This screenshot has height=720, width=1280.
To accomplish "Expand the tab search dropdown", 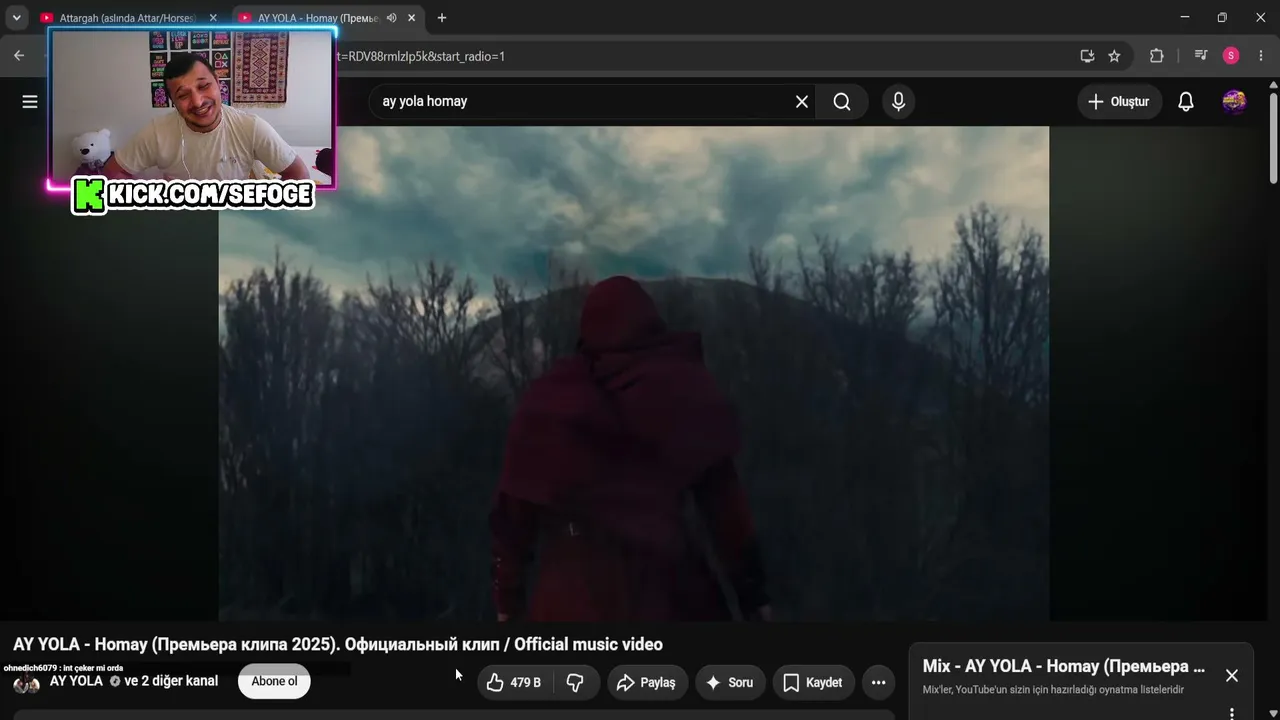I will (16, 18).
